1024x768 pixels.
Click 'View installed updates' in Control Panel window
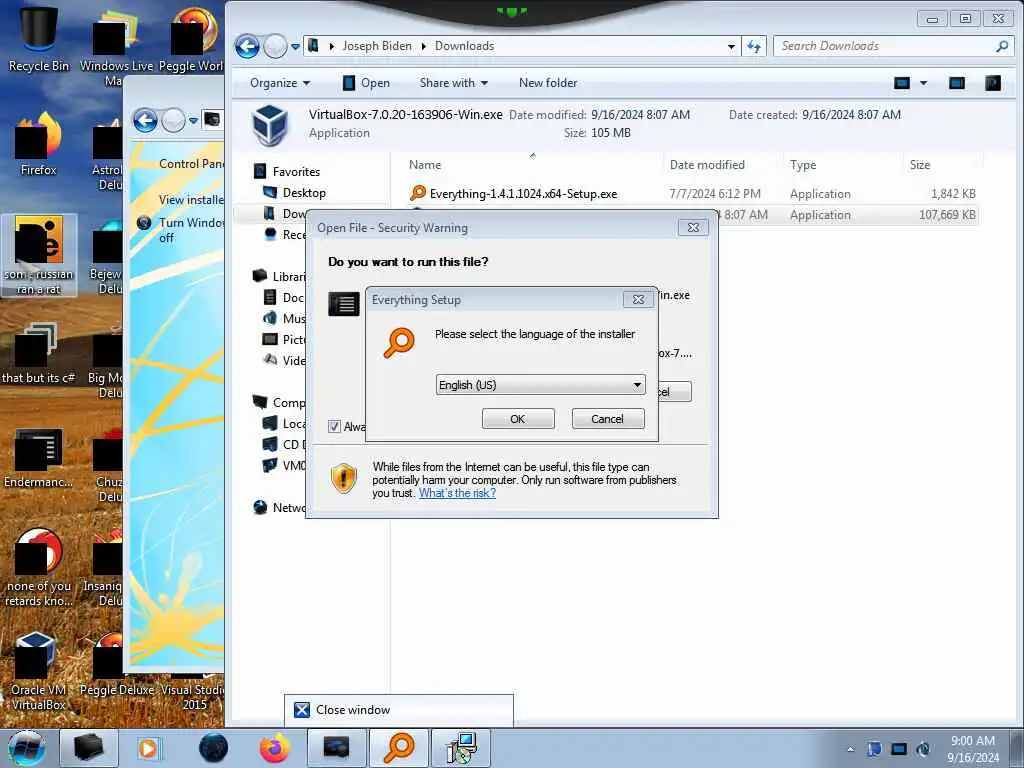click(x=191, y=200)
